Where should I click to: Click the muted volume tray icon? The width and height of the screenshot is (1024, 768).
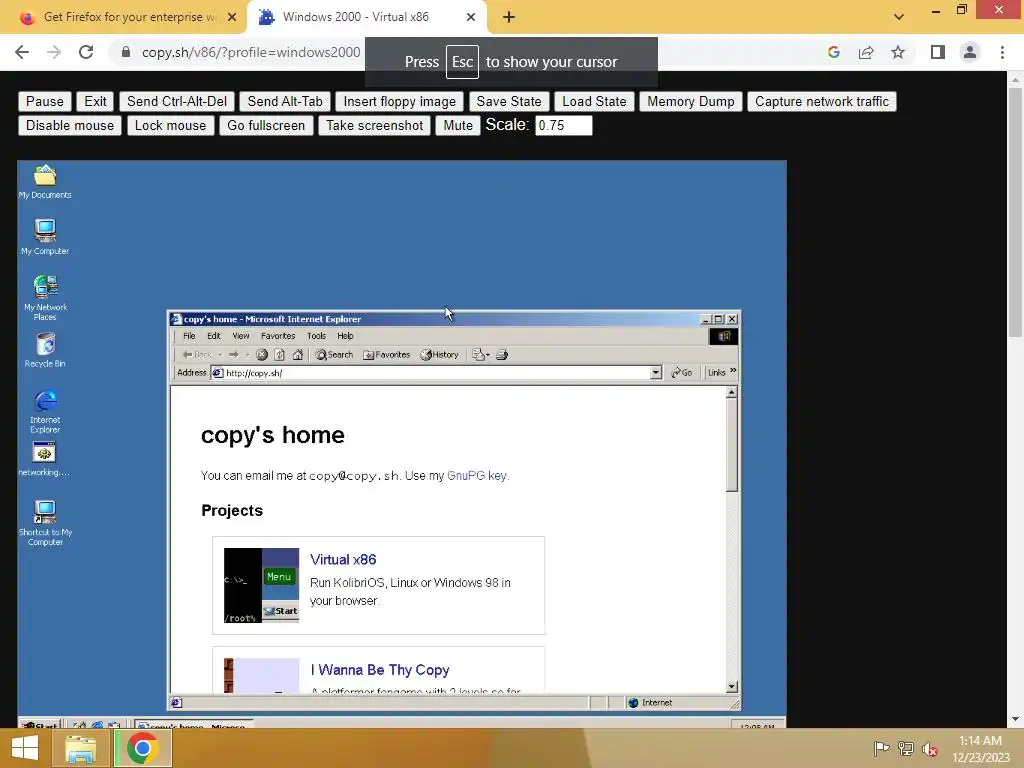coord(930,748)
